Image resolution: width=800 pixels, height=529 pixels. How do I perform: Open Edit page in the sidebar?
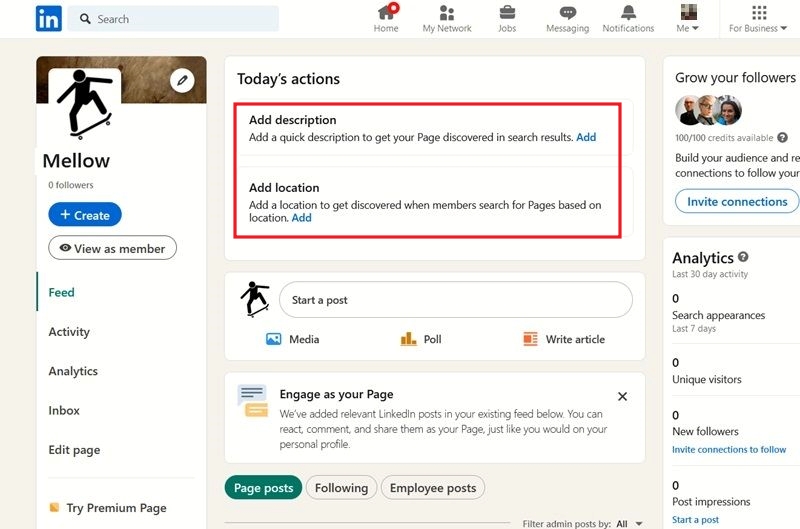tap(74, 450)
